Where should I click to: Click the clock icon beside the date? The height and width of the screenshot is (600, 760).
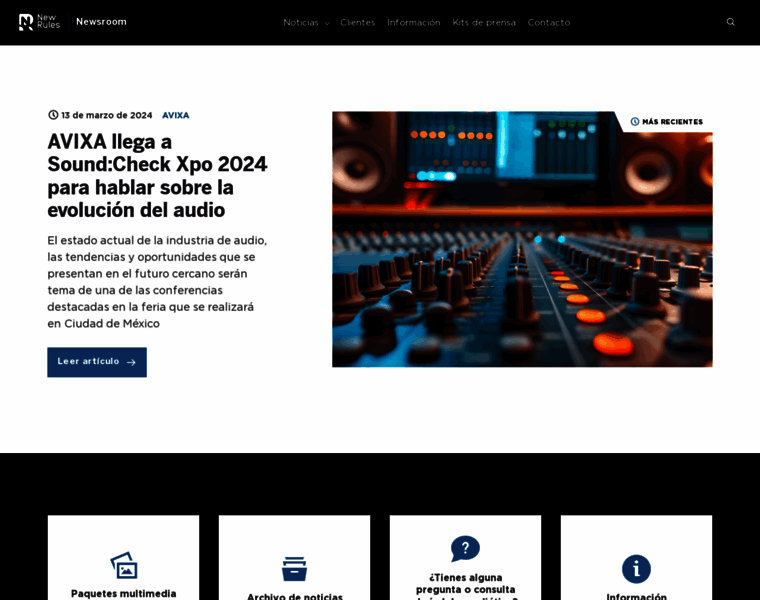53,115
